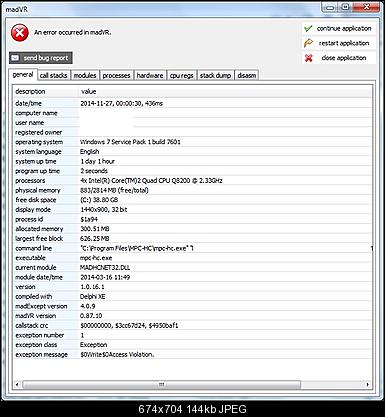Select module date/time value 2014-03-16 11:49
Viewport: 385px width, 417px height.
coord(105,277)
